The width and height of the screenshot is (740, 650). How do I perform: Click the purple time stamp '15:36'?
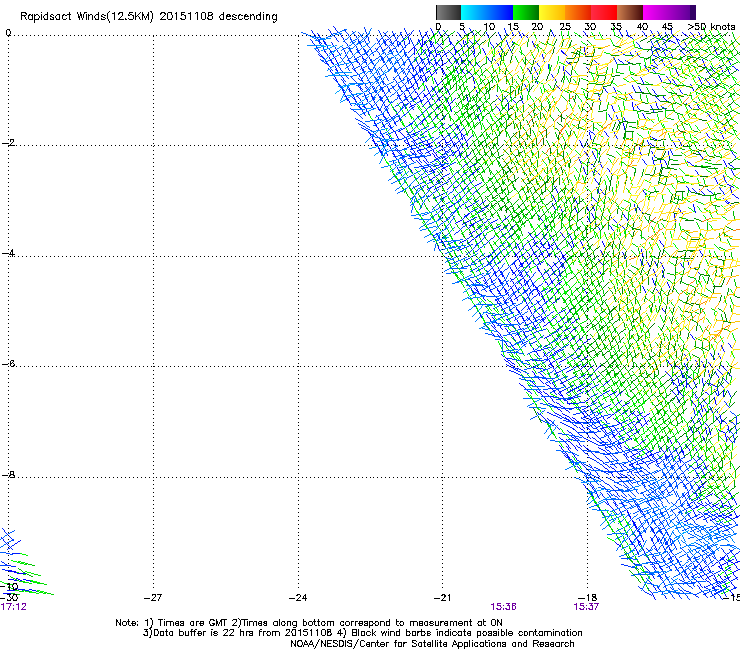tap(503, 607)
